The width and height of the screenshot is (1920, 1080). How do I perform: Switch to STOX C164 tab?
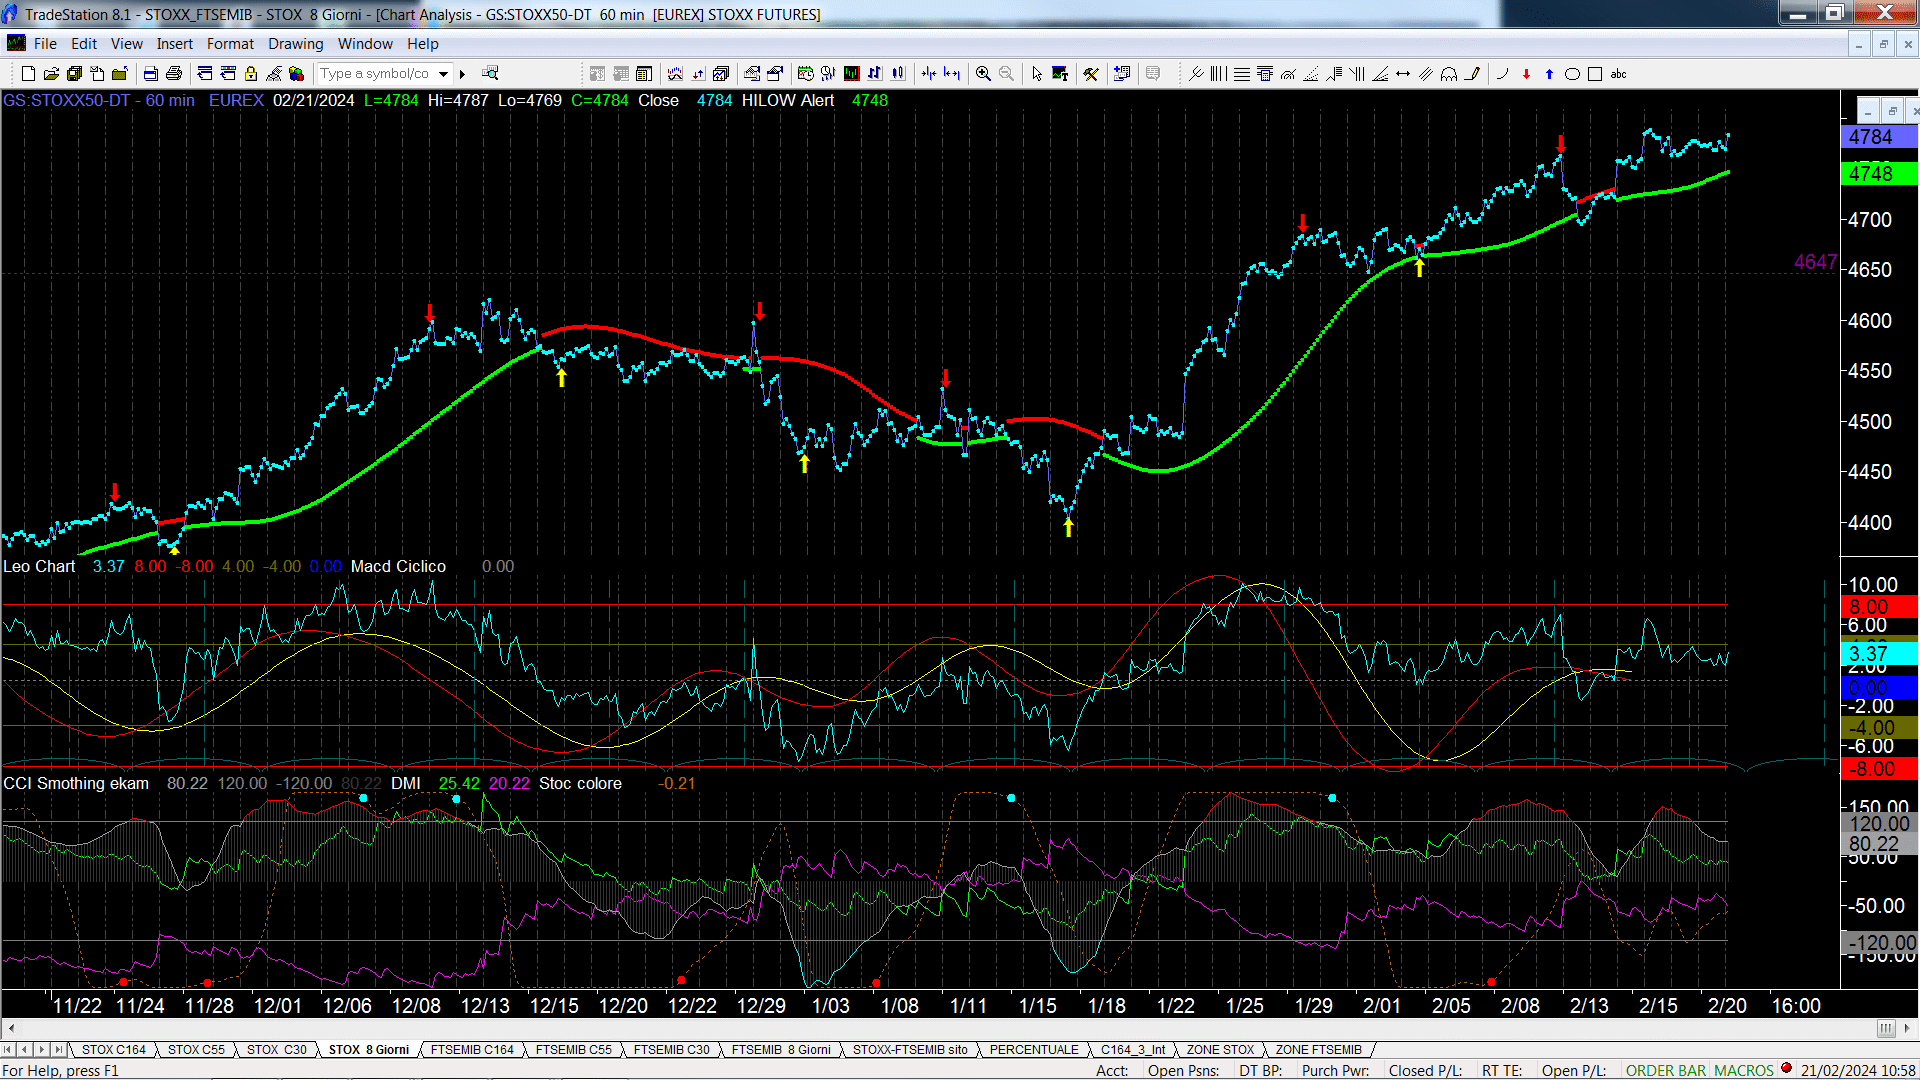coord(113,1050)
